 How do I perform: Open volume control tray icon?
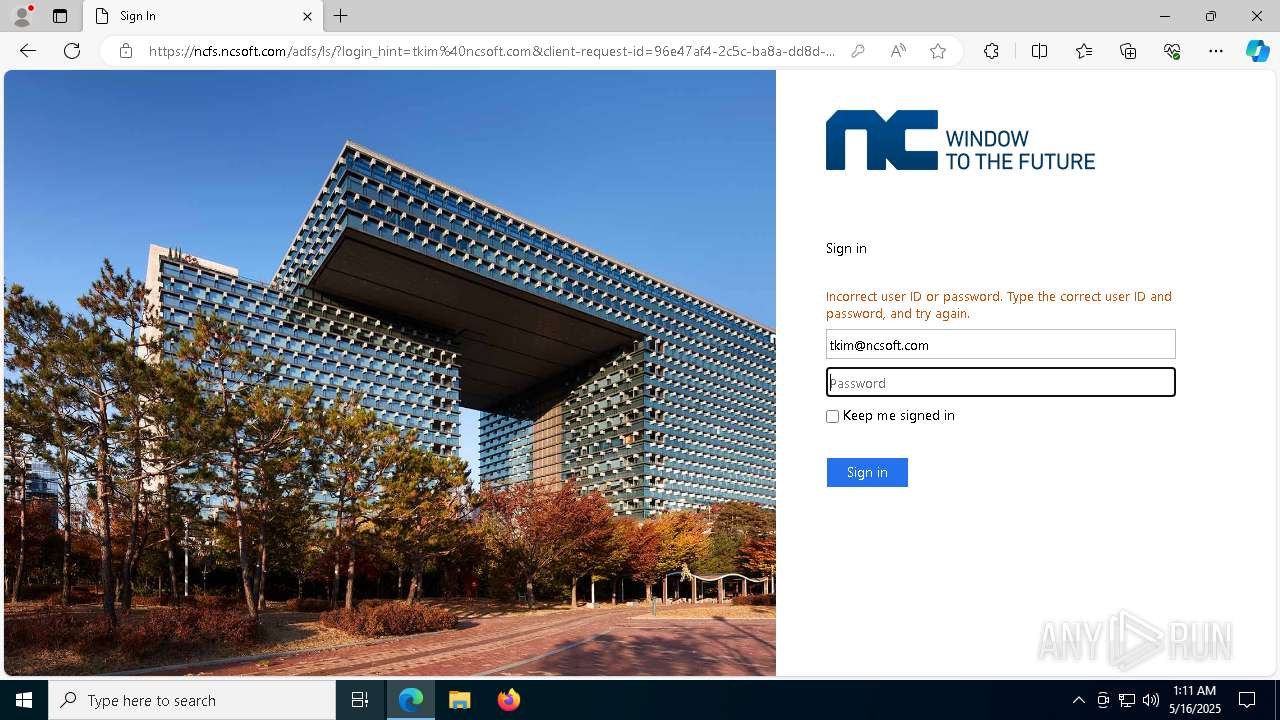coord(1151,700)
